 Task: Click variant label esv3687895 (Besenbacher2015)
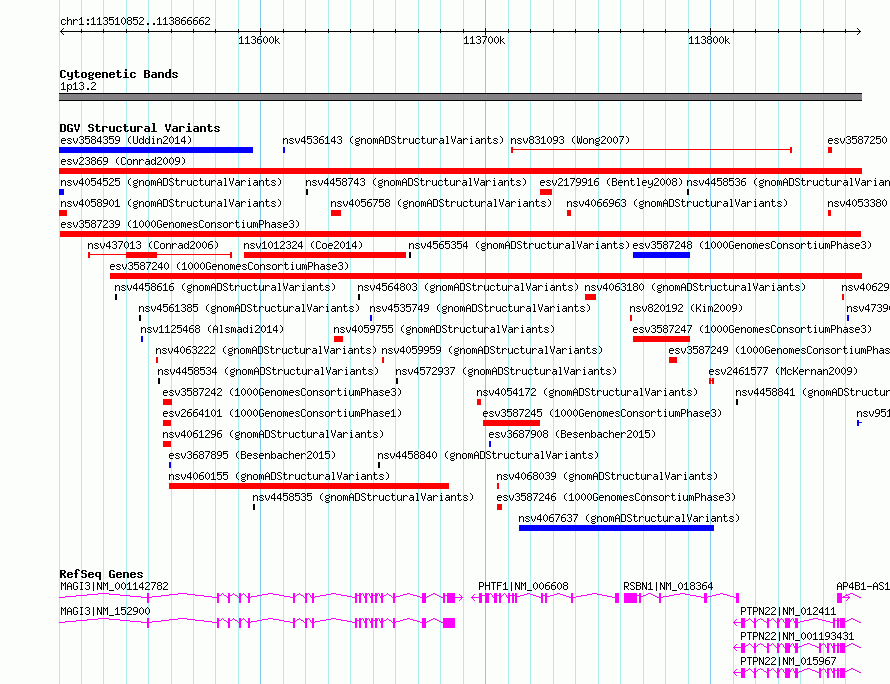pyautogui.click(x=253, y=455)
